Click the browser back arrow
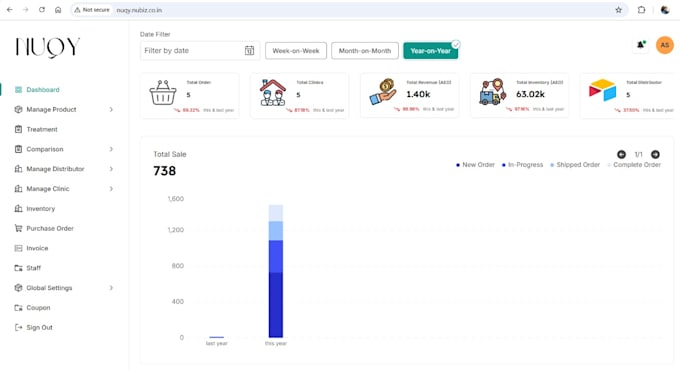Image resolution: width=680 pixels, height=370 pixels. [x=10, y=10]
